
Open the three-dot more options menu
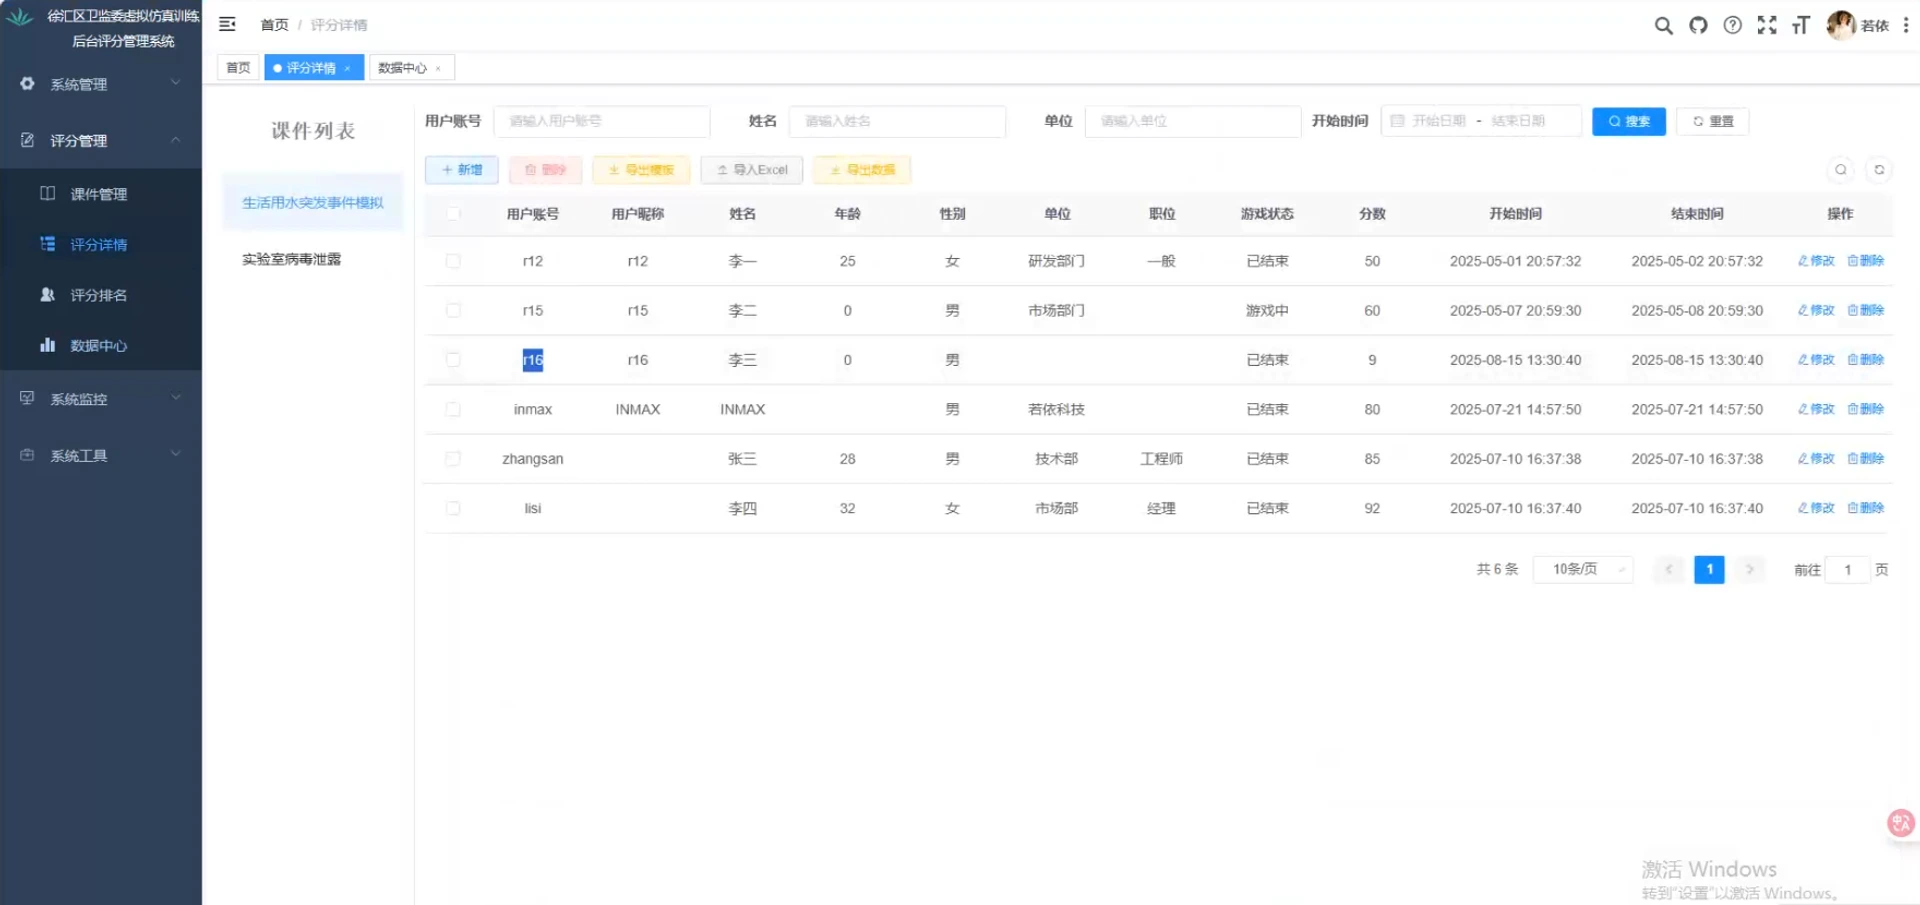coord(1905,25)
